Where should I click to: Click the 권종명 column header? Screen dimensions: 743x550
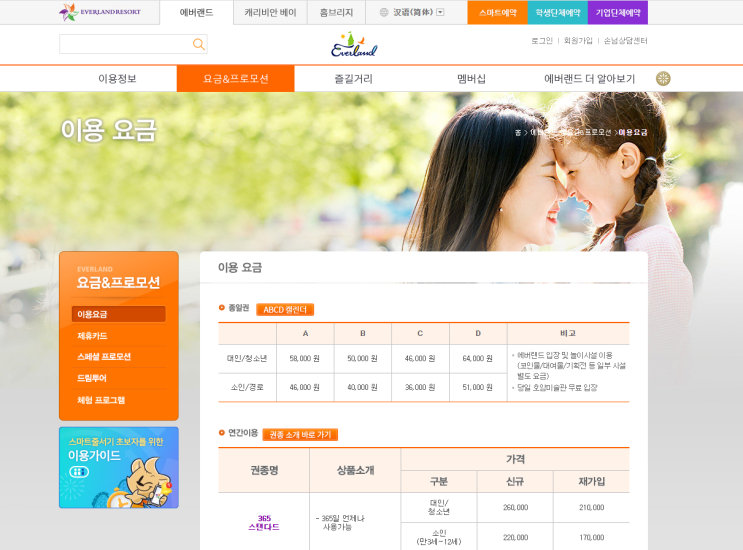tap(264, 470)
